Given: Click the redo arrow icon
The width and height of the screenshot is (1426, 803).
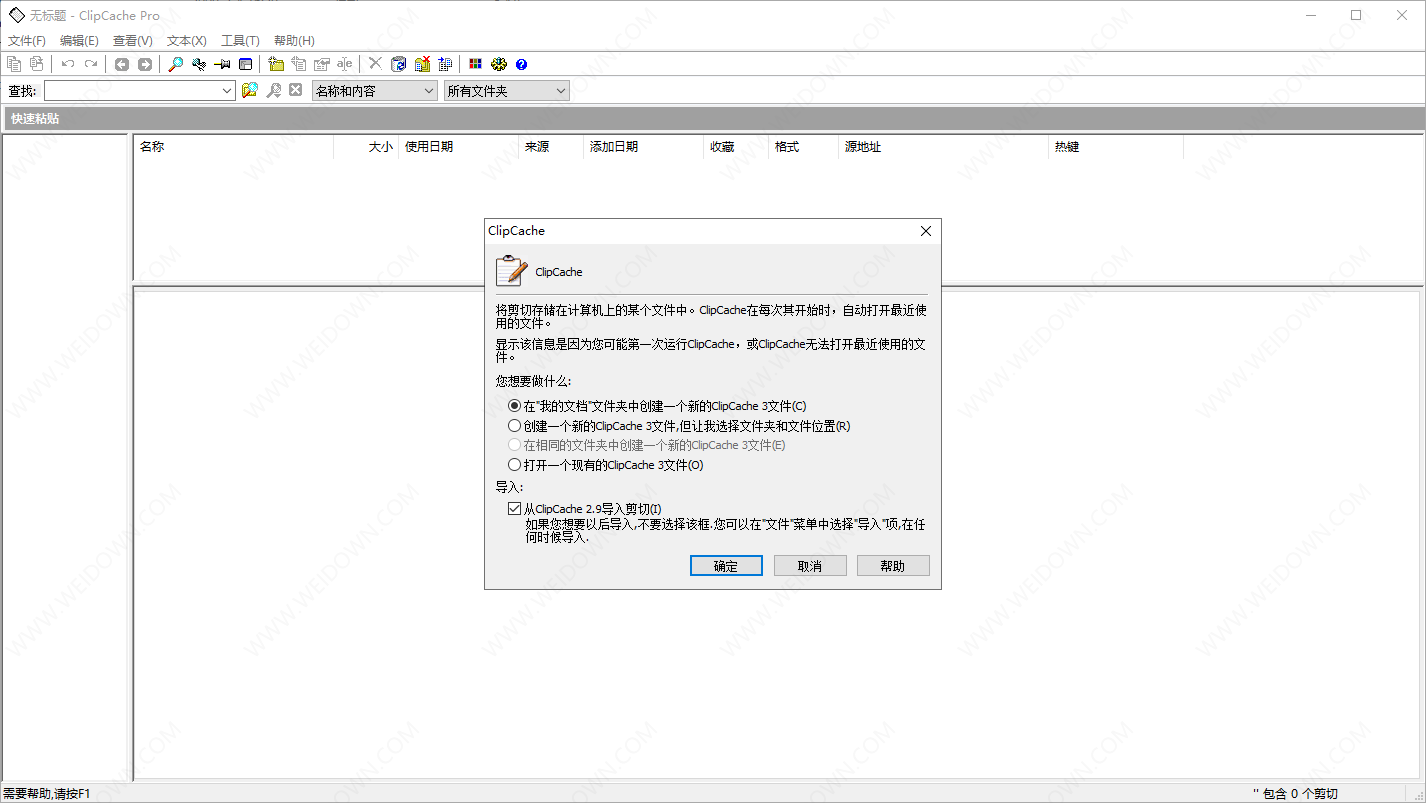Looking at the screenshot, I should coord(91,64).
